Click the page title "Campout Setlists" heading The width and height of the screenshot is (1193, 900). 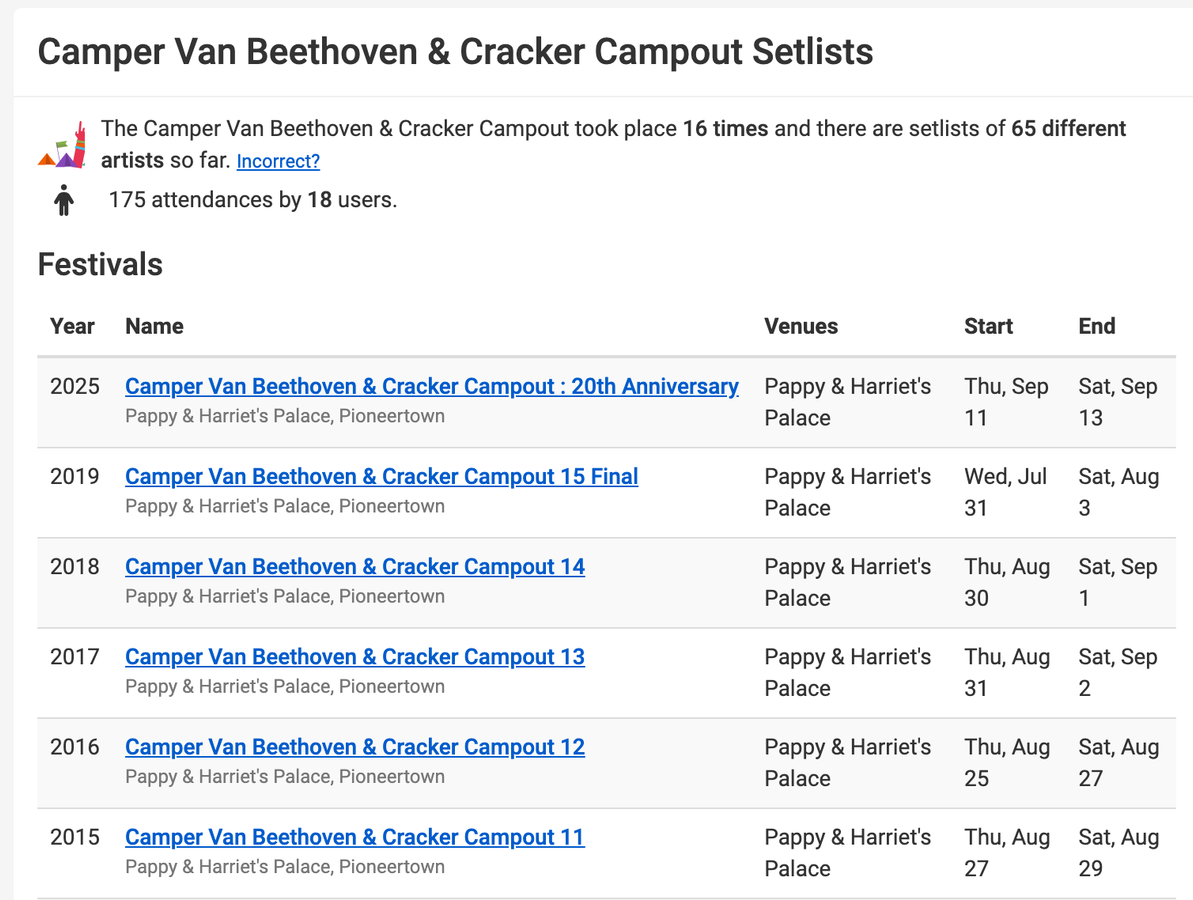[x=455, y=52]
